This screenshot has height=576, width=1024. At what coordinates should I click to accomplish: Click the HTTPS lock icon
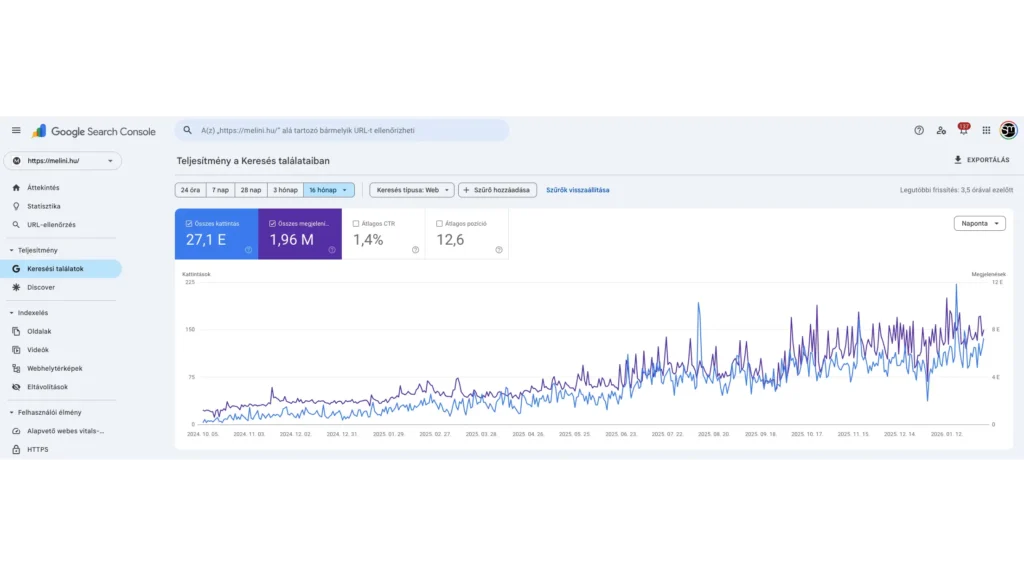[x=16, y=450]
